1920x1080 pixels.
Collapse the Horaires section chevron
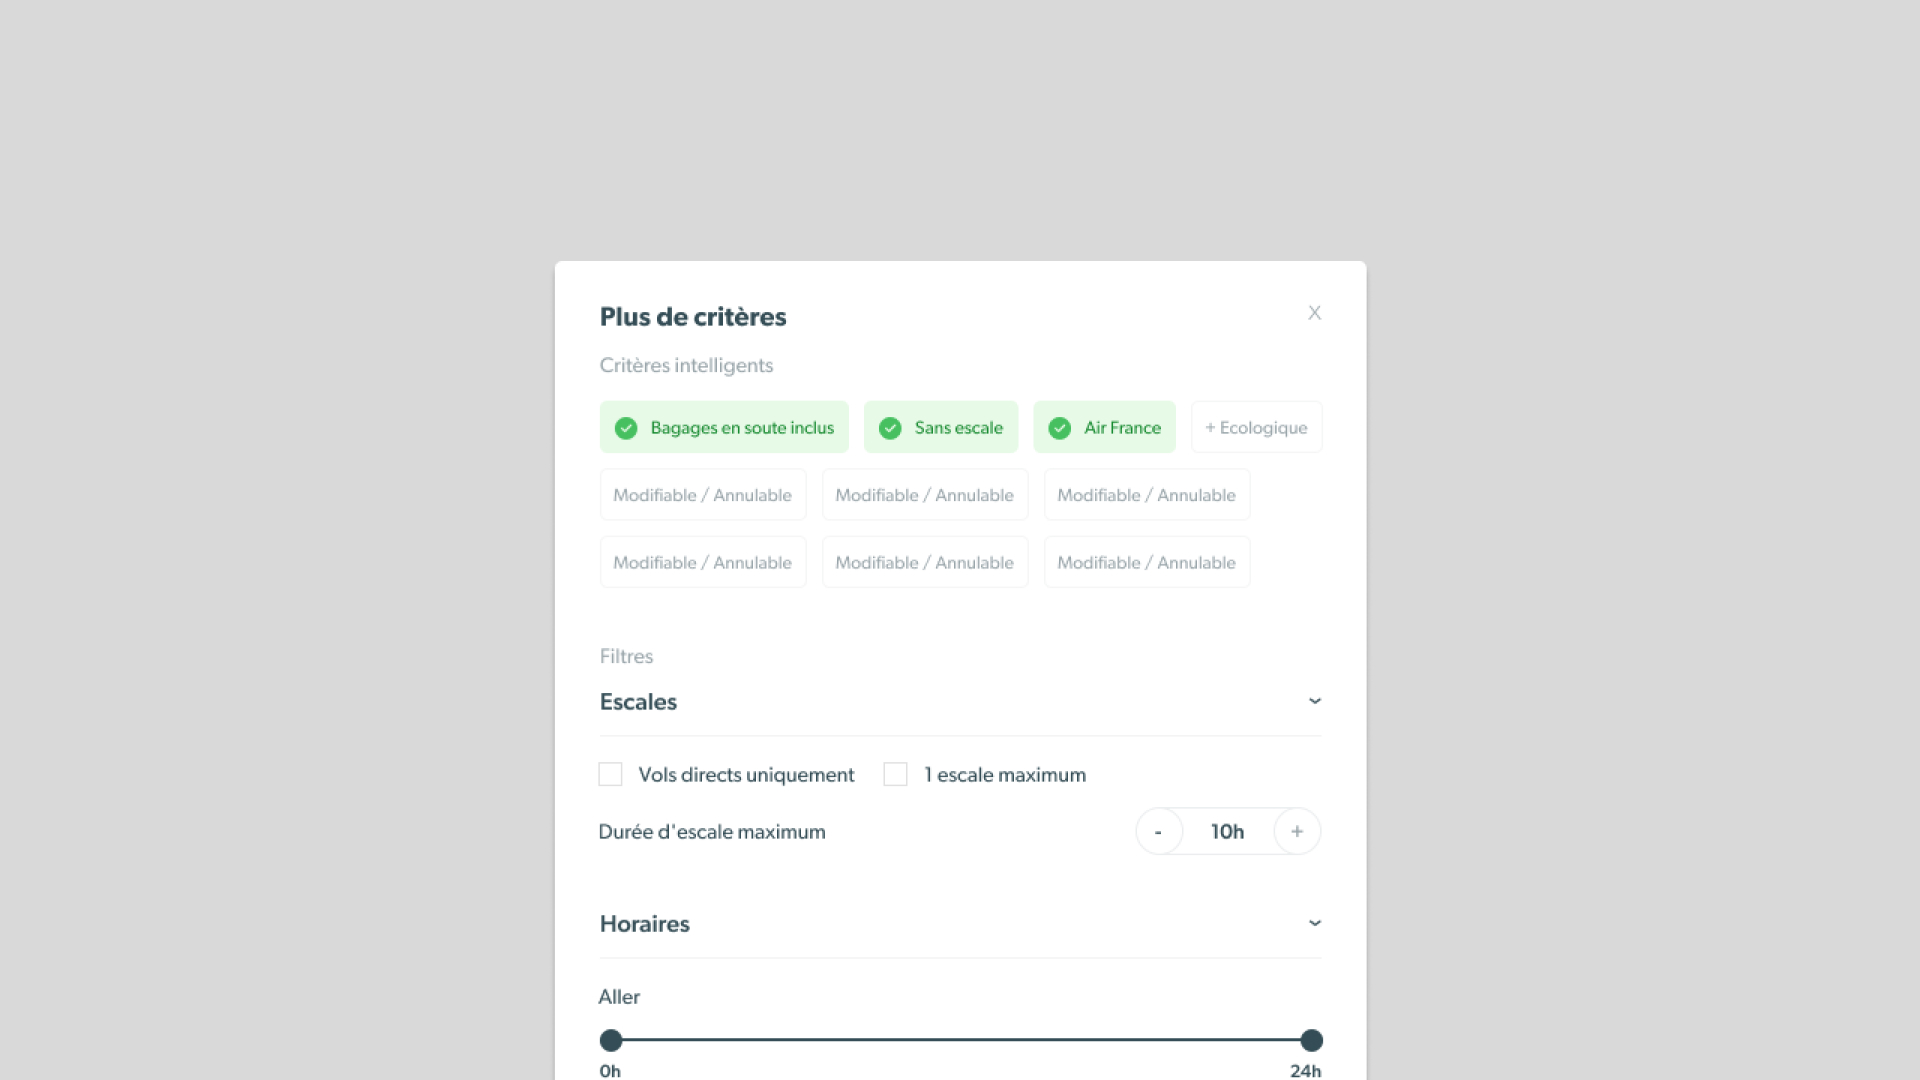(1314, 923)
